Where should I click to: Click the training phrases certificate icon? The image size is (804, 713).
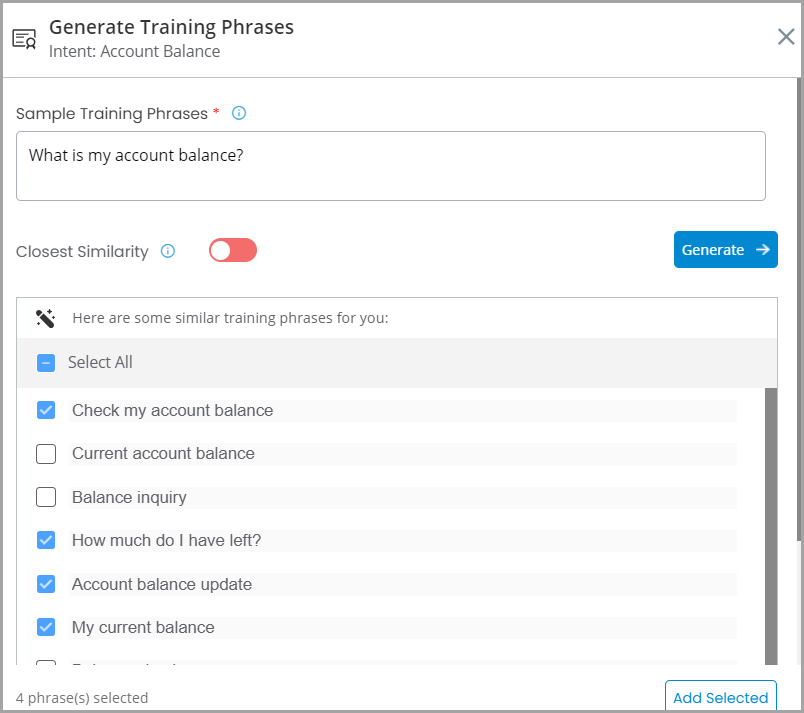(x=24, y=39)
